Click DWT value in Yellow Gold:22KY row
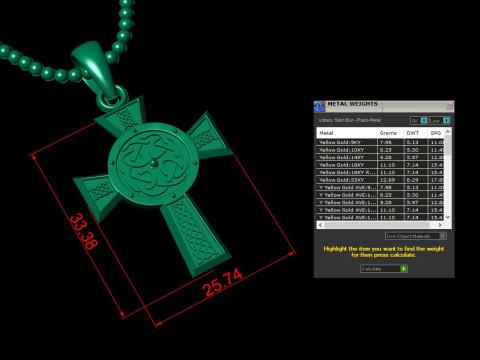The width and height of the screenshot is (480, 360). pyautogui.click(x=416, y=180)
